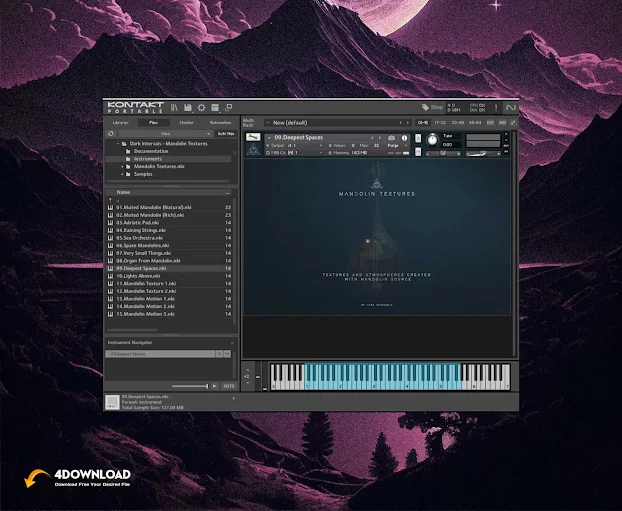This screenshot has height=511, width=622.
Task: Click the multi rack resize arrows icon
Action: 513,123
